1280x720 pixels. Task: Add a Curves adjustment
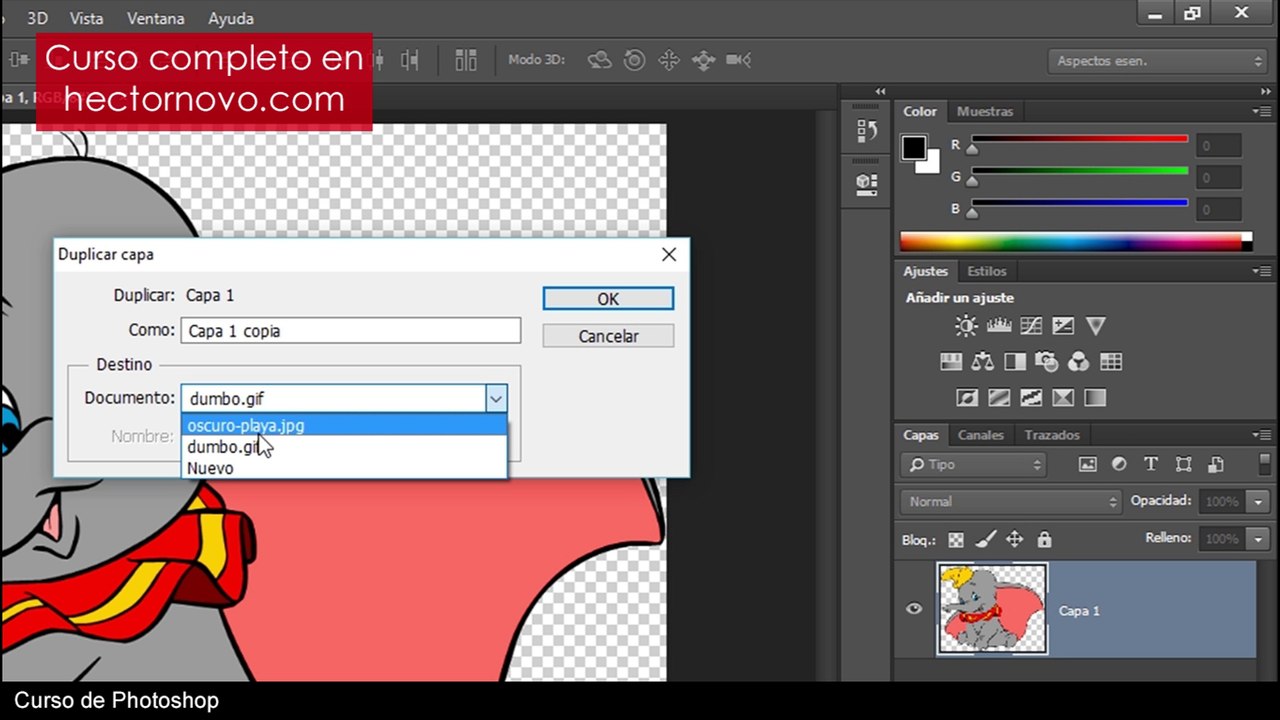tap(1031, 326)
